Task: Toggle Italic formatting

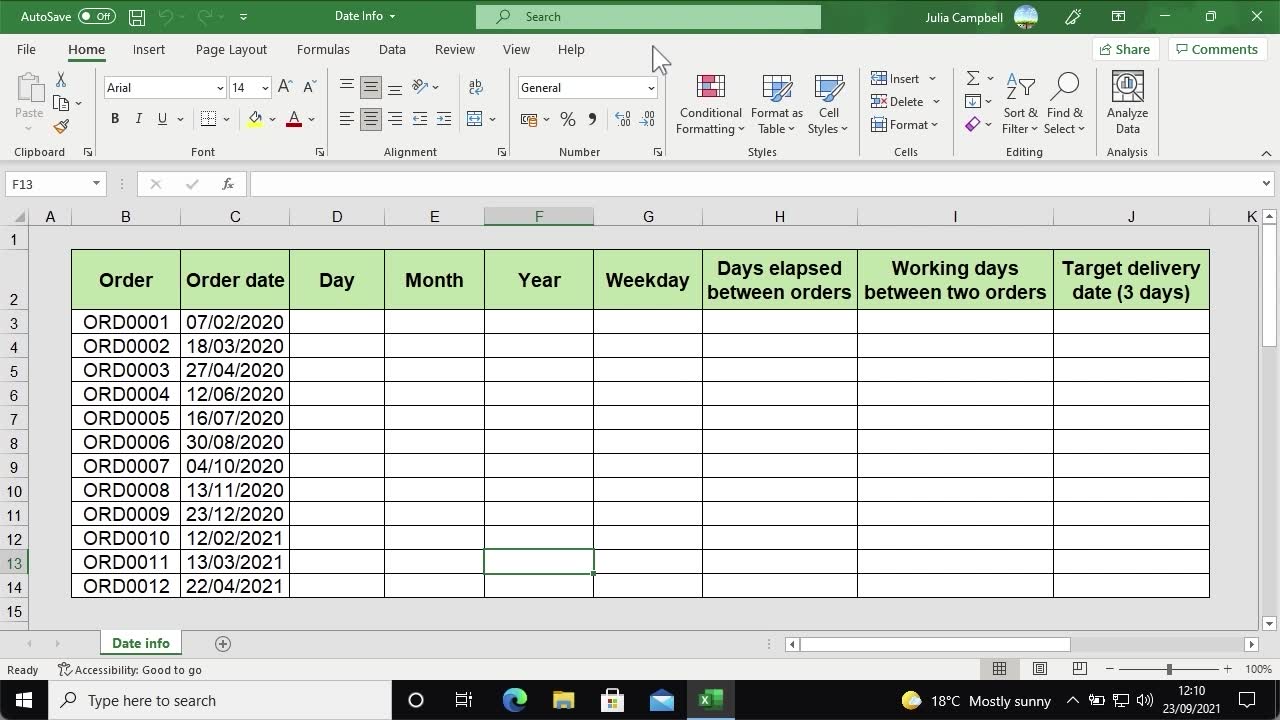Action: pos(138,119)
